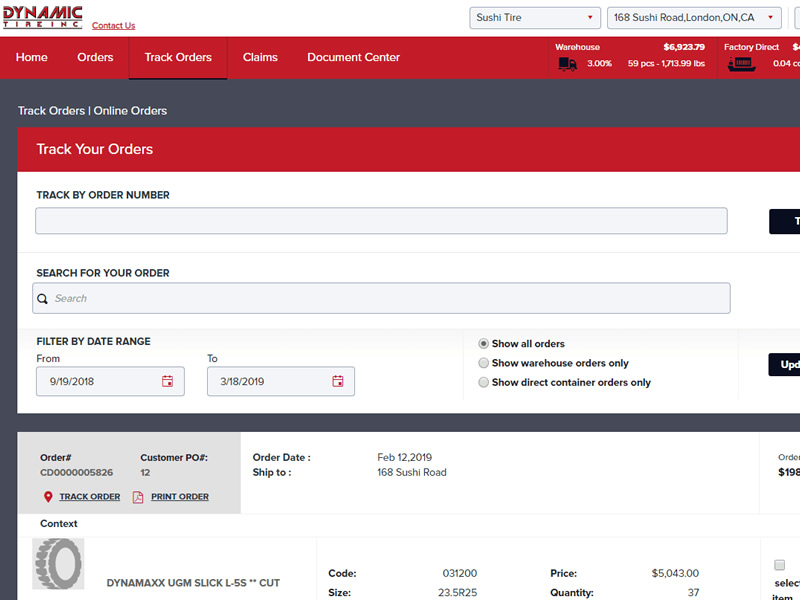Viewport: 800px width, 600px height.
Task: Click the price value $5,043.00
Action: (675, 573)
